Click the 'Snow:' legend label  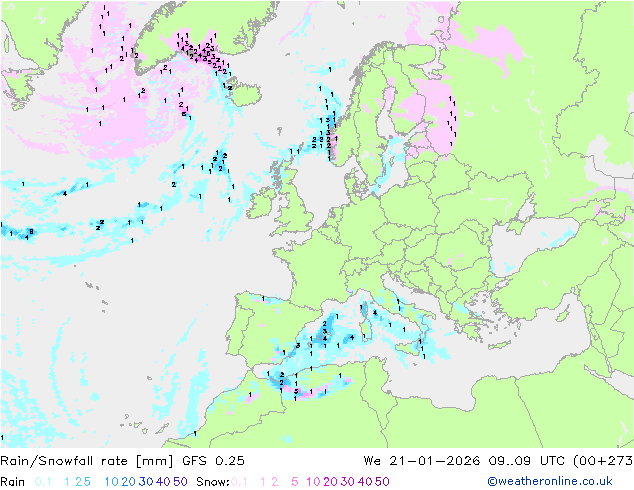(x=213, y=482)
